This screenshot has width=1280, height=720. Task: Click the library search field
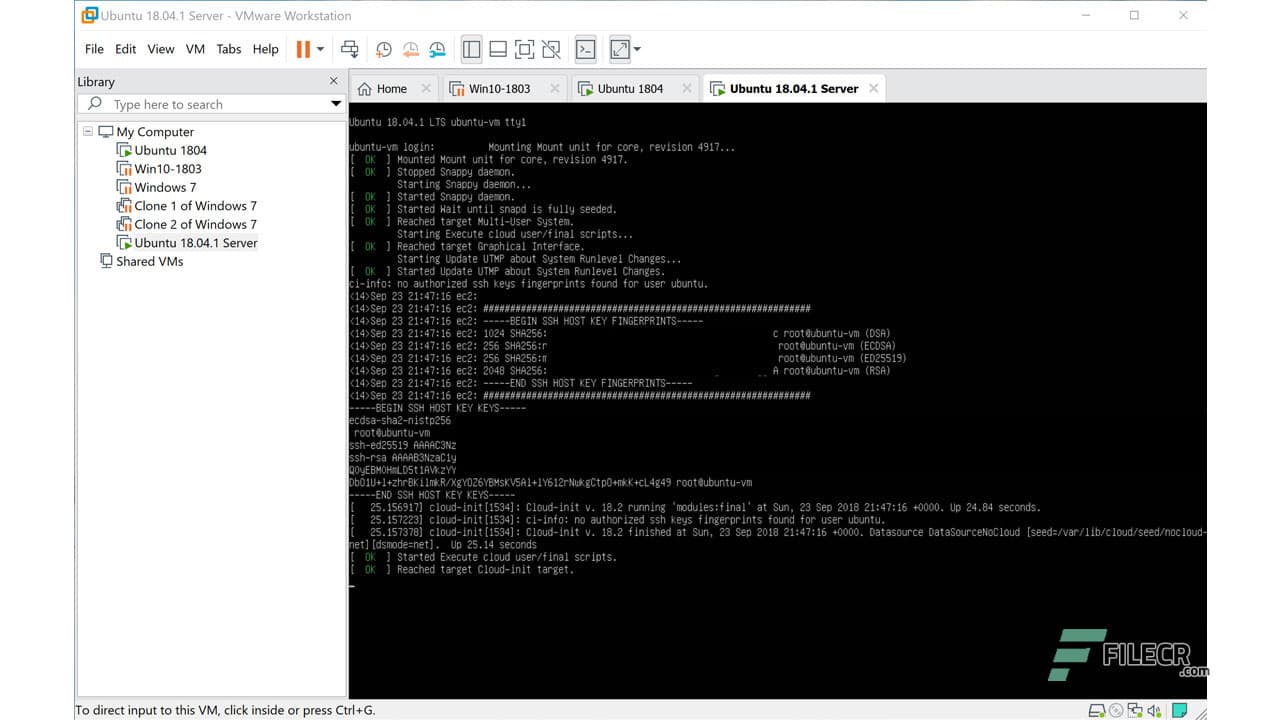click(x=200, y=103)
